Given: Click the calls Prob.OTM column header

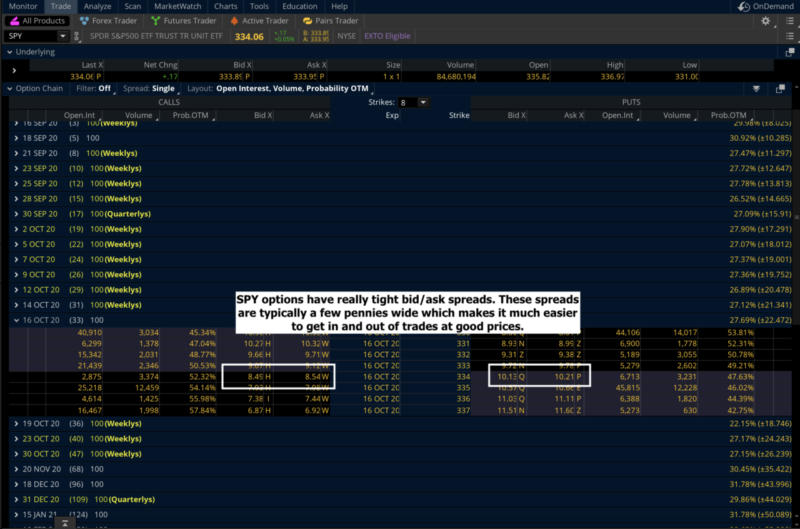Looking at the screenshot, I should coord(190,116).
